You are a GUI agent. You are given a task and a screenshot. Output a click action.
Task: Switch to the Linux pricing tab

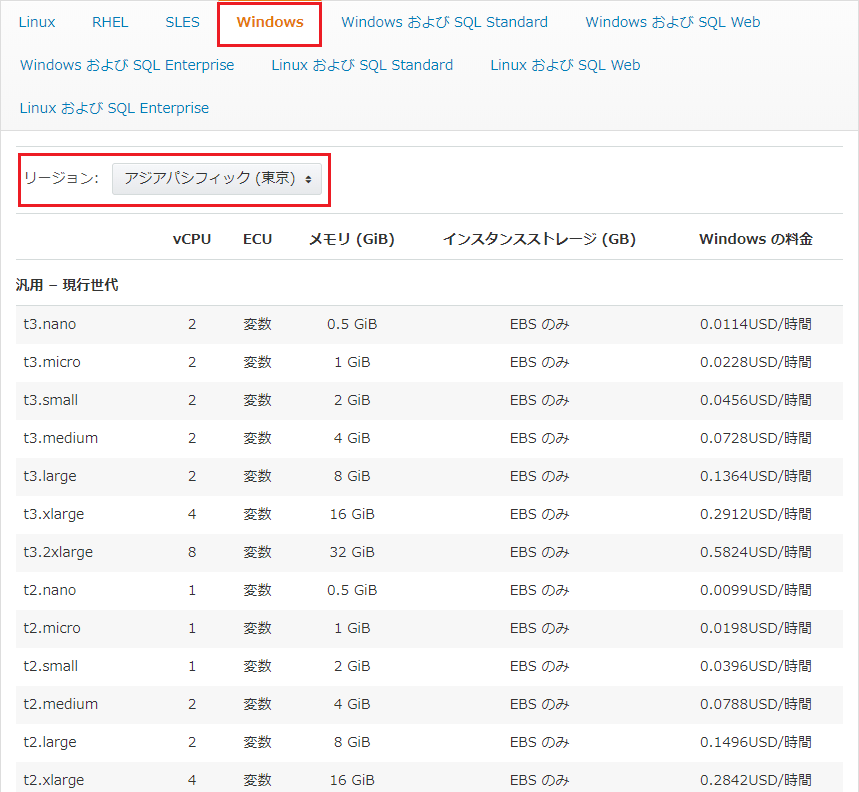[x=37, y=22]
